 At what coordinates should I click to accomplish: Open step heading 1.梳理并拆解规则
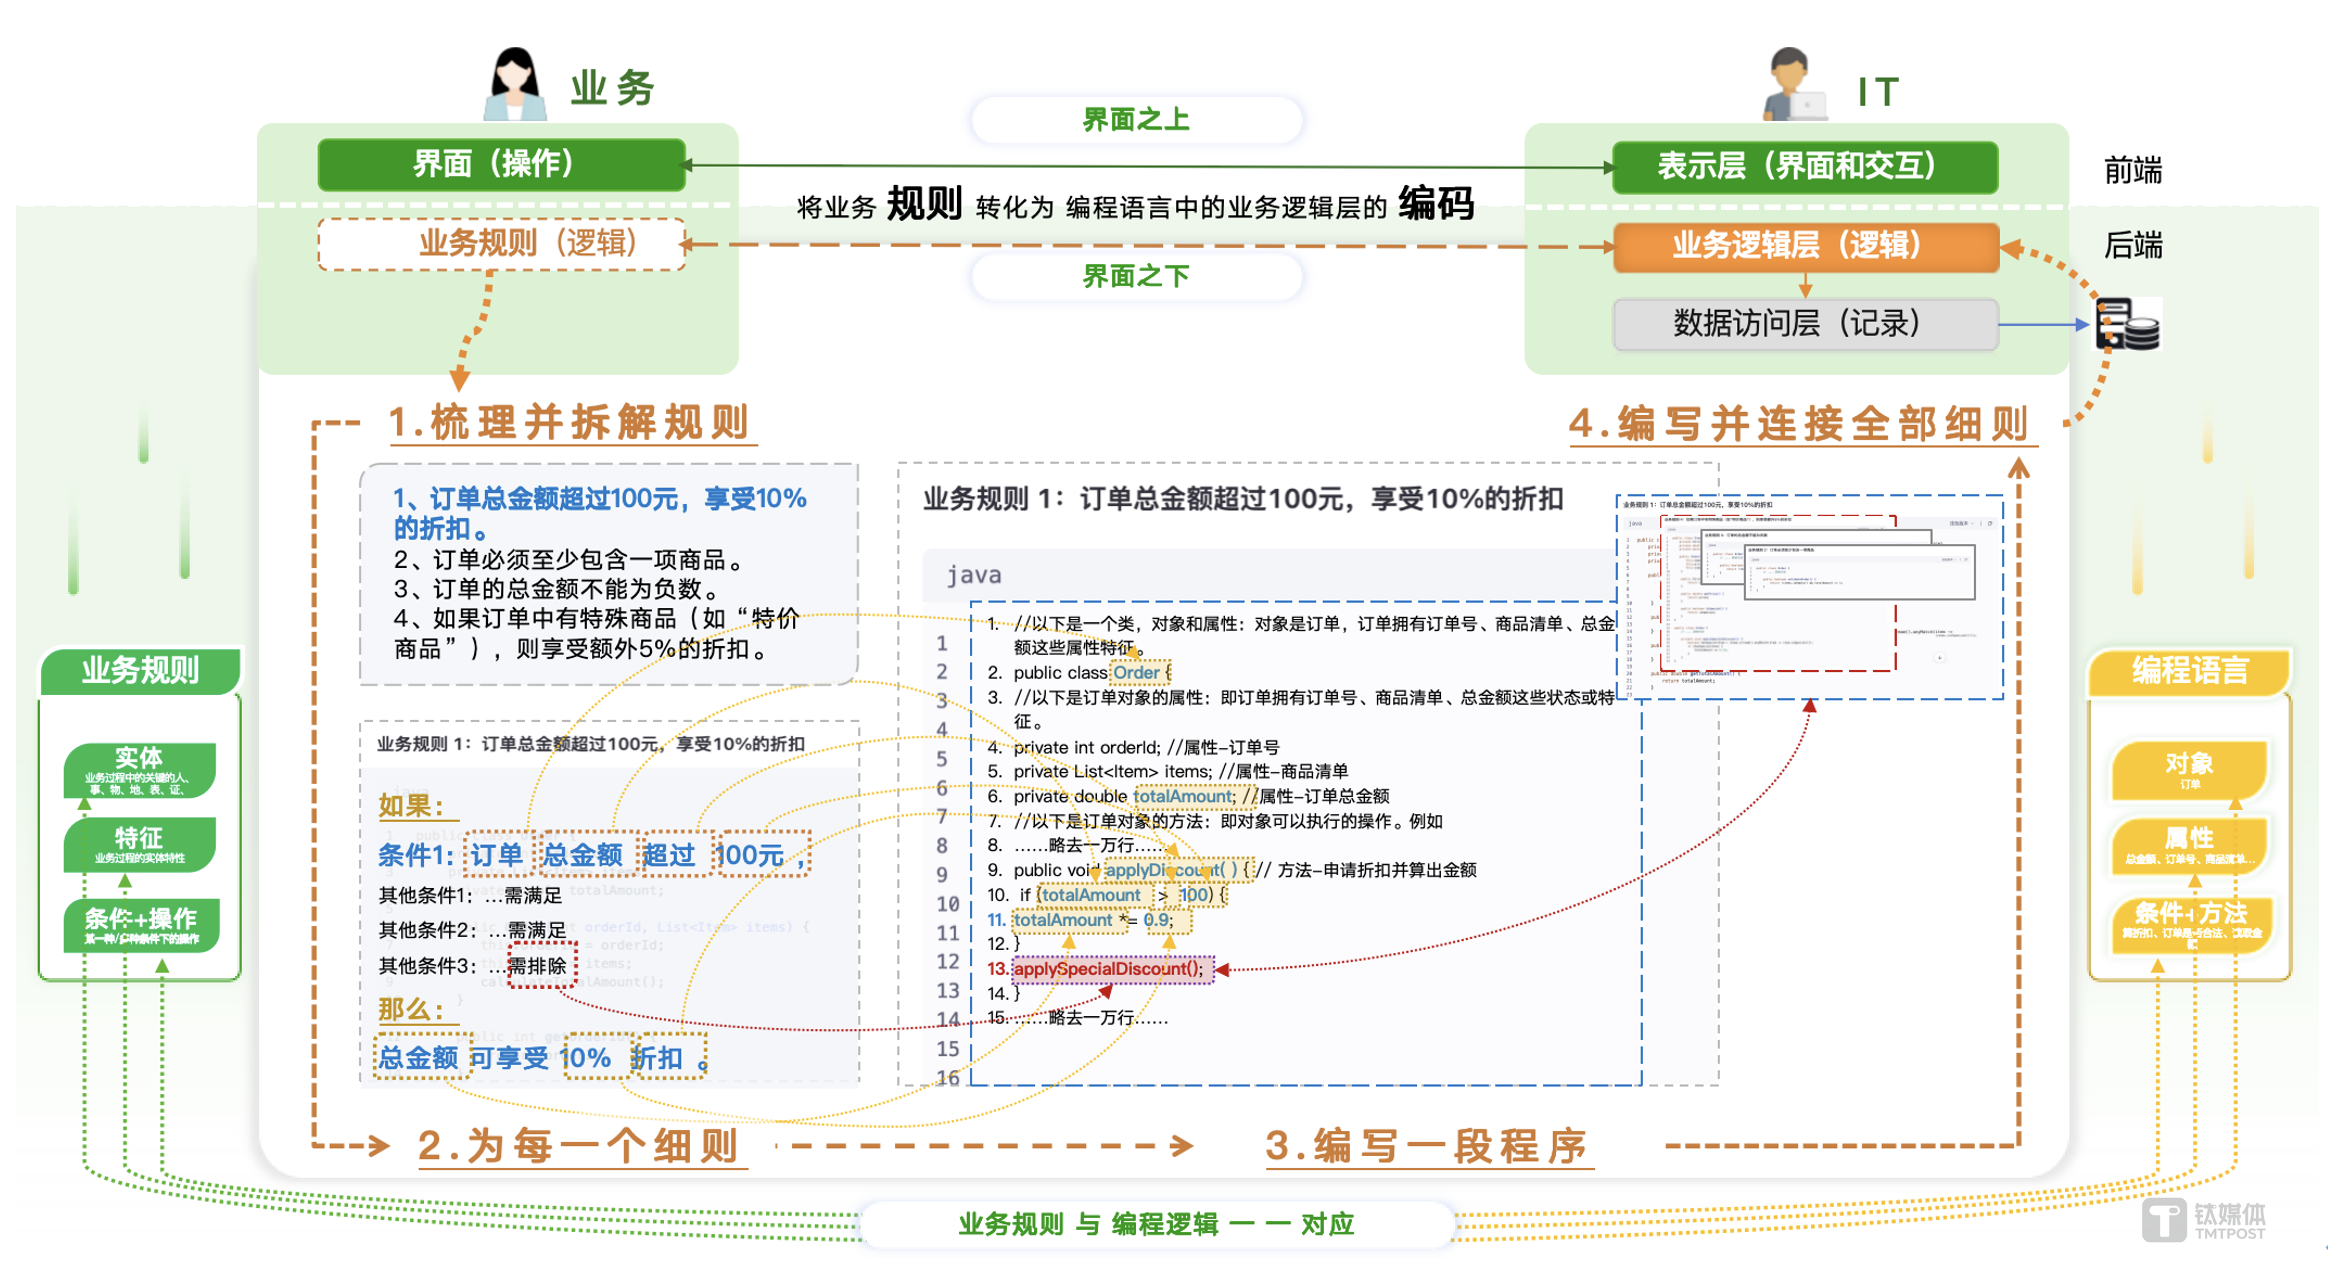pyautogui.click(x=570, y=423)
